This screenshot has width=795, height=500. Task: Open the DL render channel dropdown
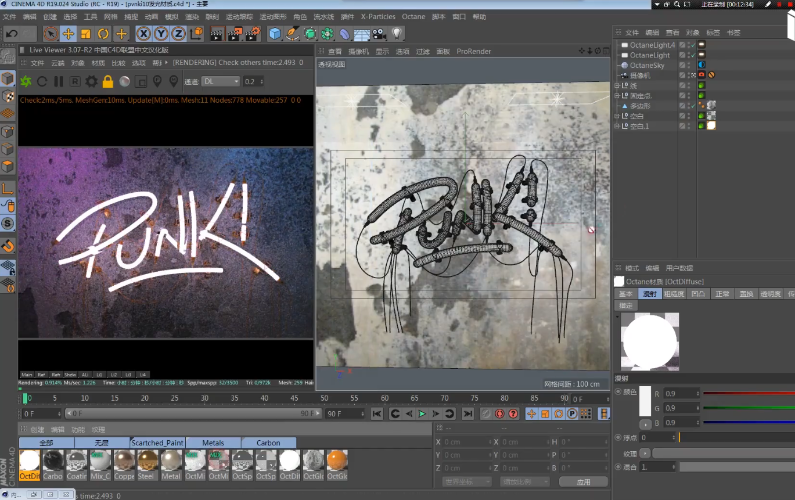pos(220,81)
